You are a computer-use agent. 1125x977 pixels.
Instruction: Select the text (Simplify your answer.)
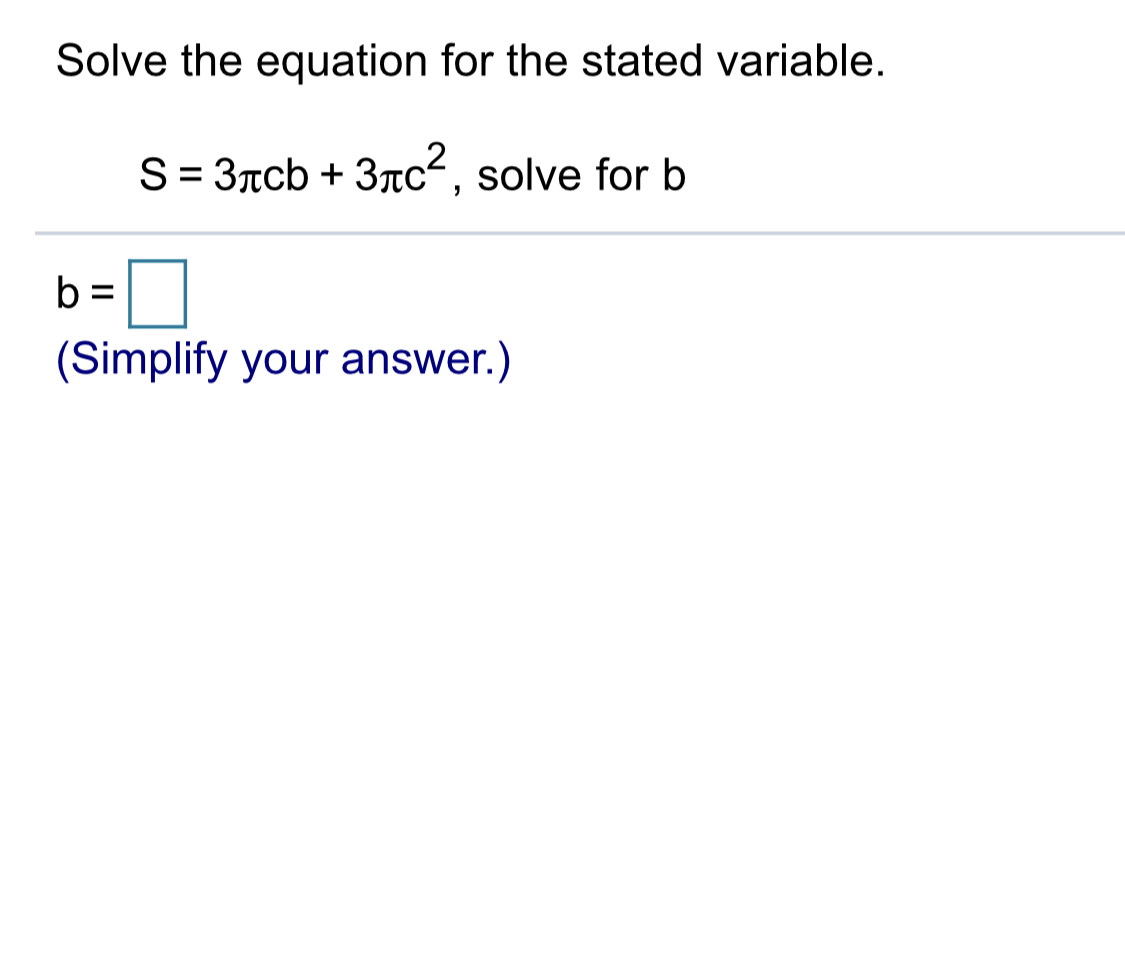pos(283,358)
